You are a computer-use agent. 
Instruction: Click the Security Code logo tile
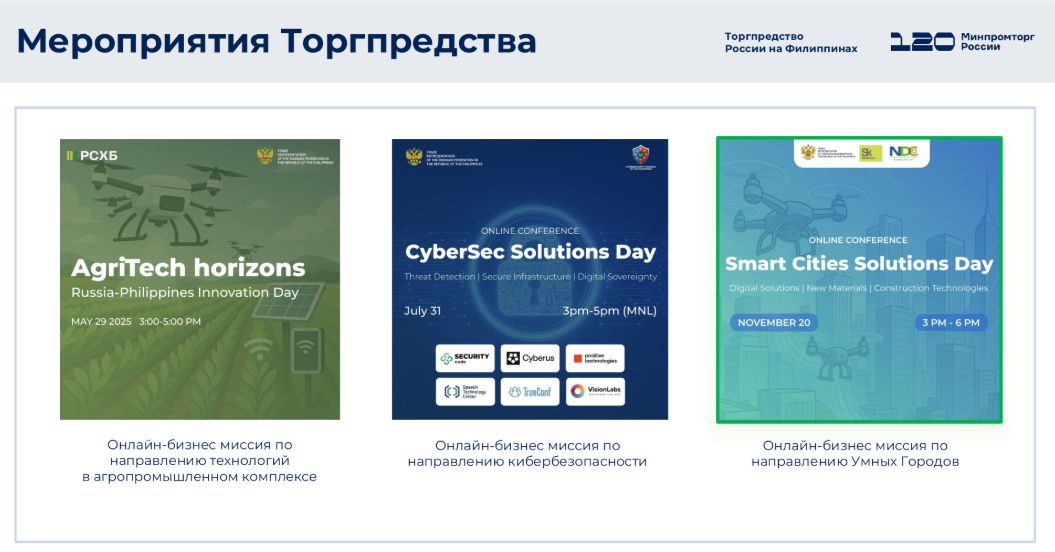pyautogui.click(x=465, y=358)
